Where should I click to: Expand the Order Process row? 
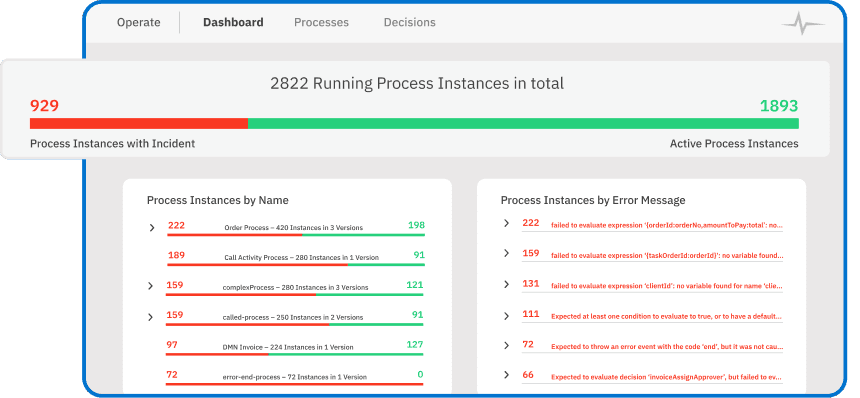[x=152, y=228]
